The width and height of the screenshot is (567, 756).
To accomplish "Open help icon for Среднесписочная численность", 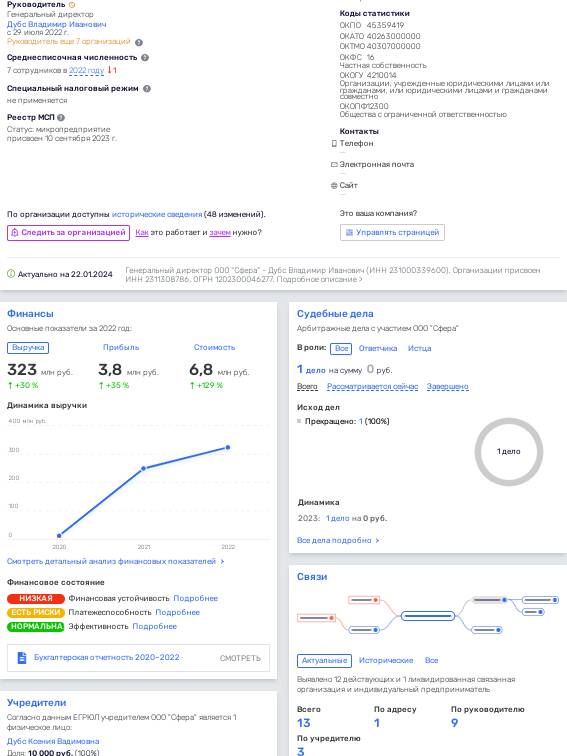I will pyautogui.click(x=145, y=58).
